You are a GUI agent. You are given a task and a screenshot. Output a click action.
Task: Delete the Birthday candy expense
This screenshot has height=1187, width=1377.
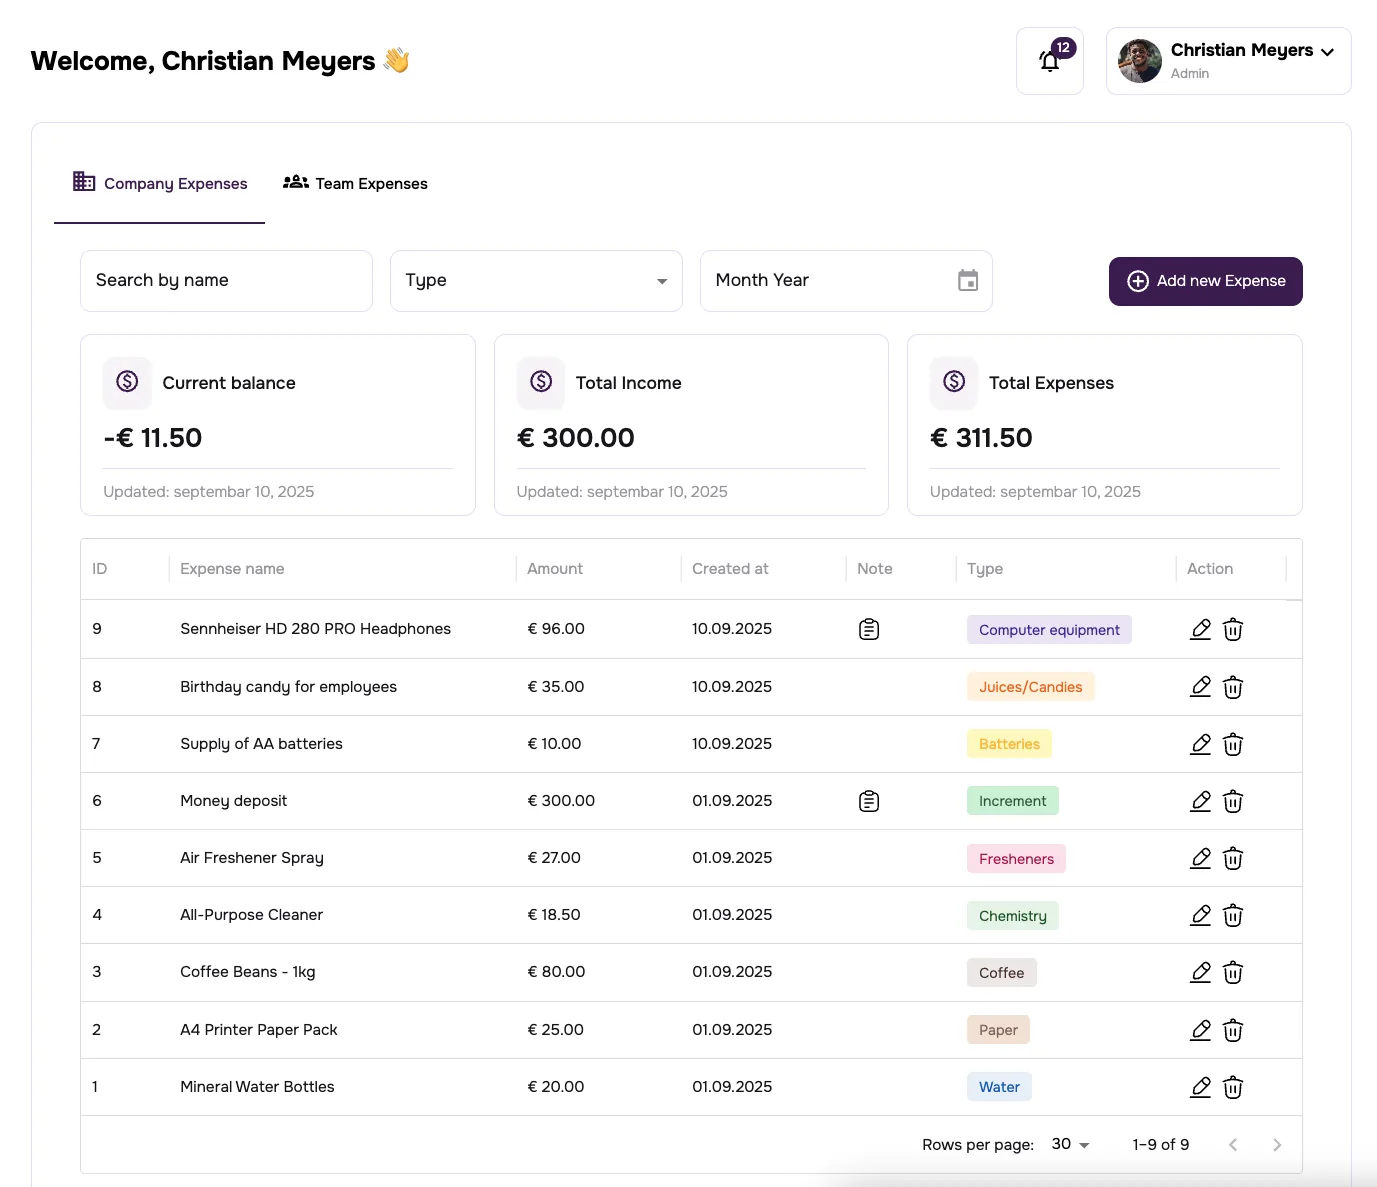(1233, 687)
